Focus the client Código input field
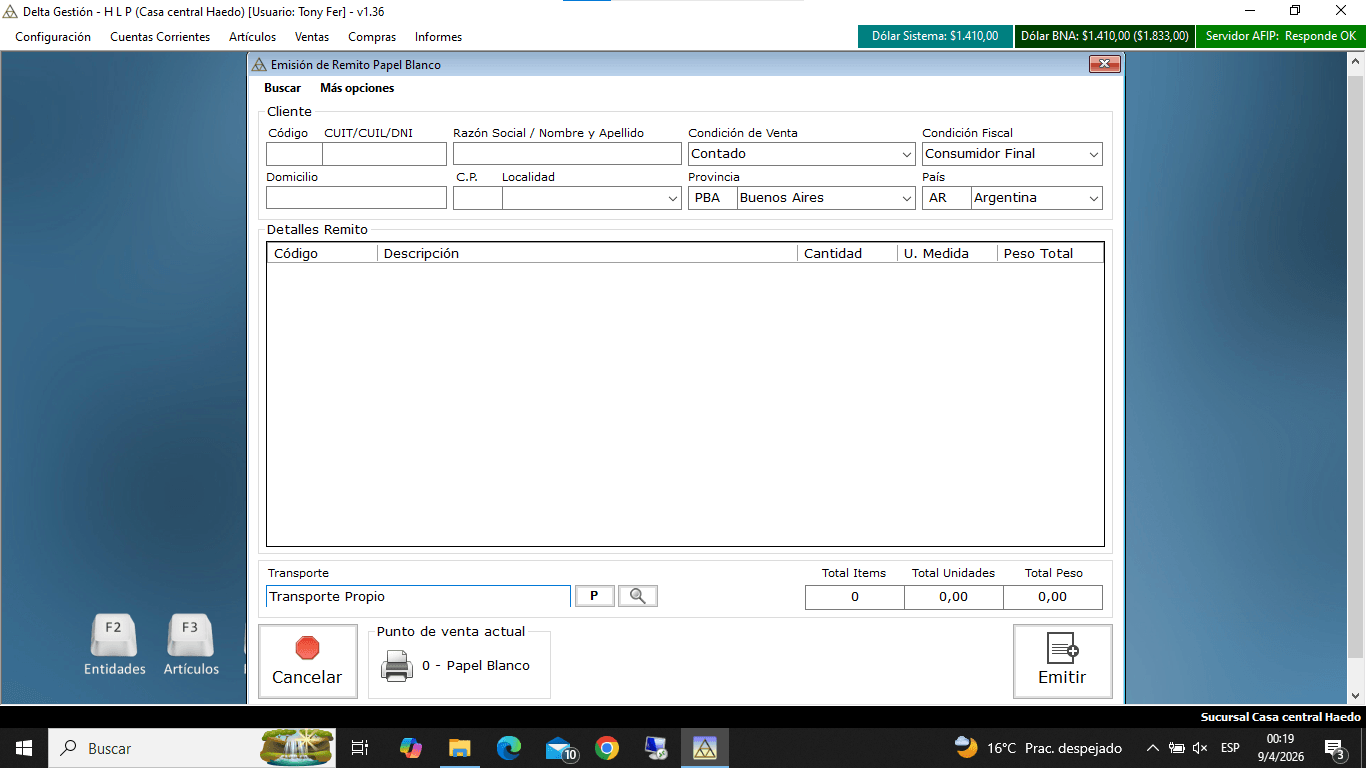The height and width of the screenshot is (768, 1366). tap(294, 154)
